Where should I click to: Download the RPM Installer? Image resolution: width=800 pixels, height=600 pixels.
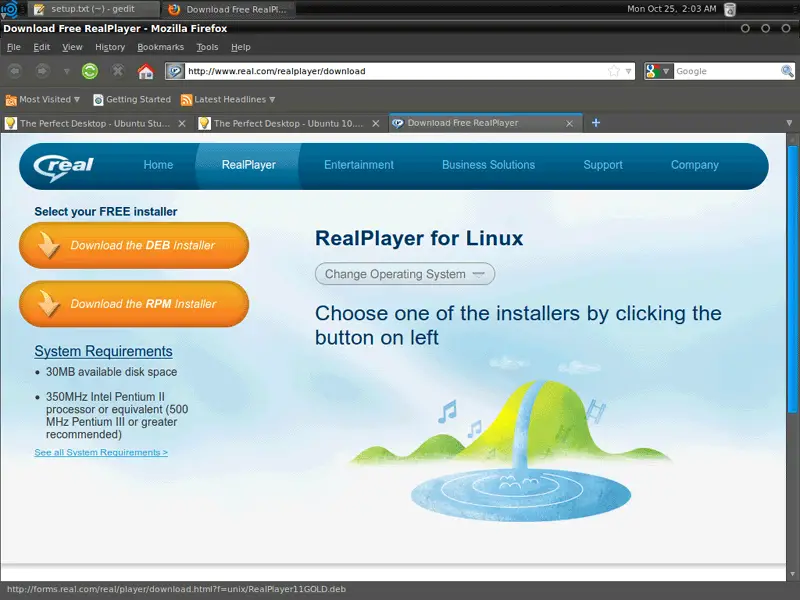coord(134,304)
